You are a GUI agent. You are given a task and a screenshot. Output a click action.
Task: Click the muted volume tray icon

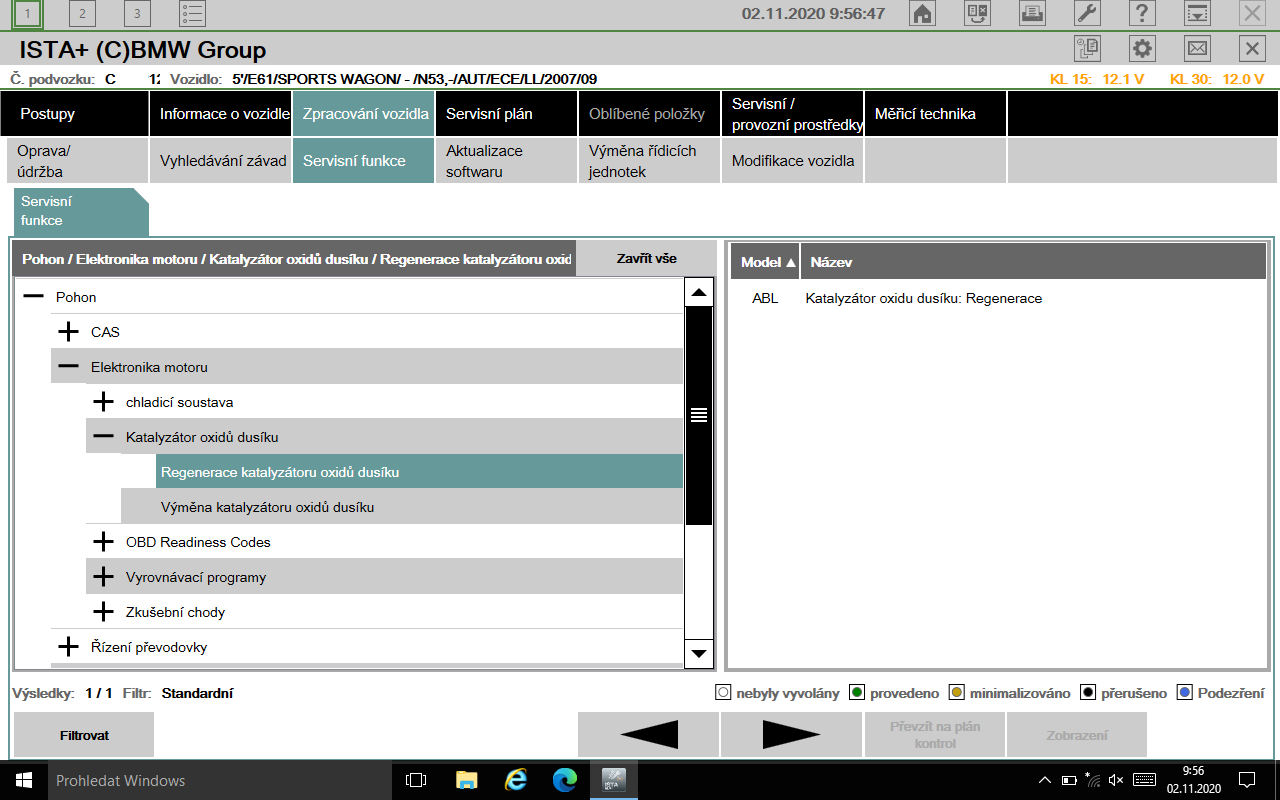tap(1117, 780)
